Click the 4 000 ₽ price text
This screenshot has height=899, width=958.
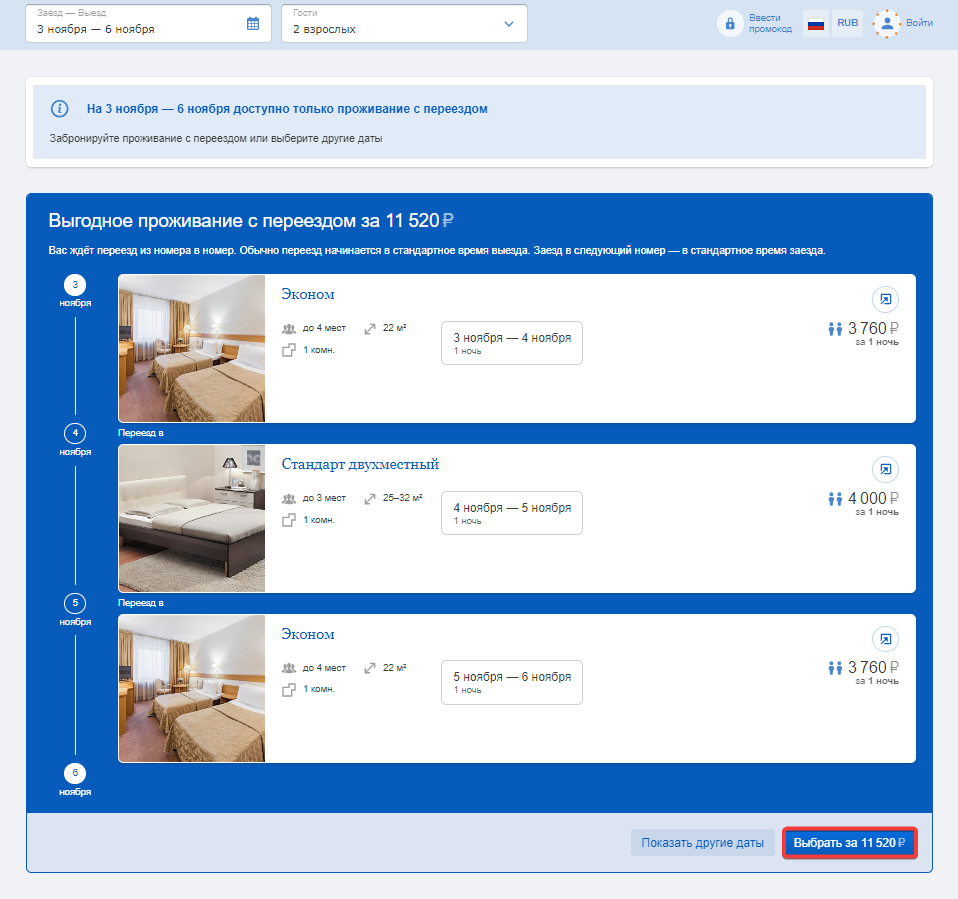point(873,499)
